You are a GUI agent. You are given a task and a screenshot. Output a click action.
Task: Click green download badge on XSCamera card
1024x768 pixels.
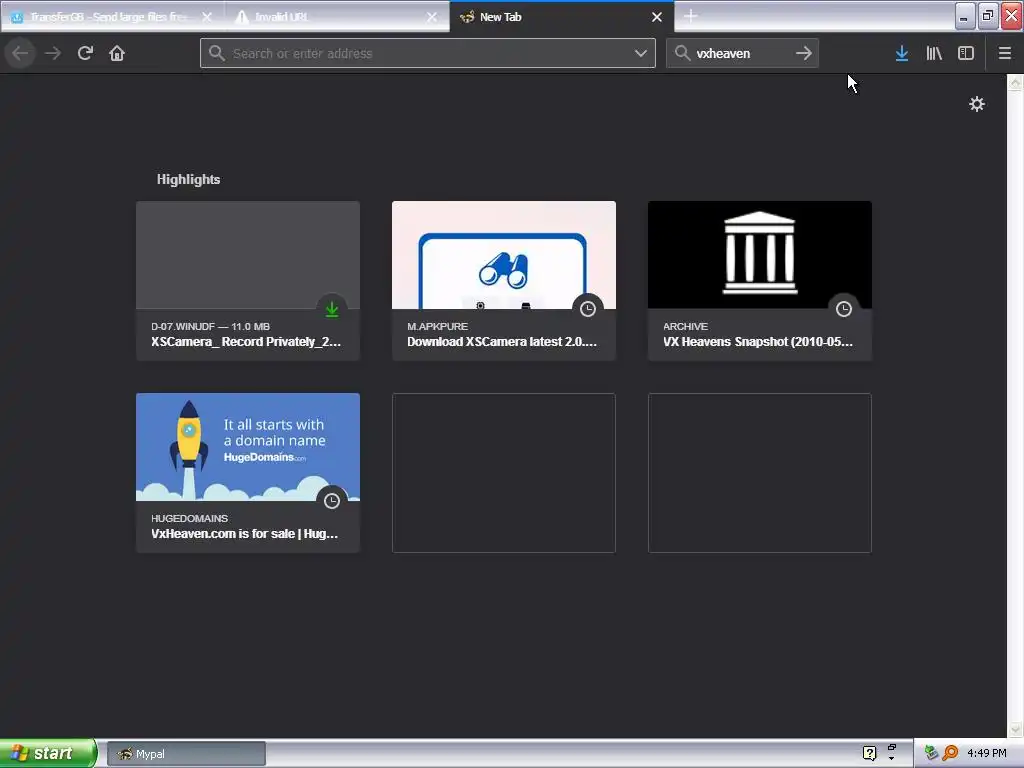tap(332, 309)
